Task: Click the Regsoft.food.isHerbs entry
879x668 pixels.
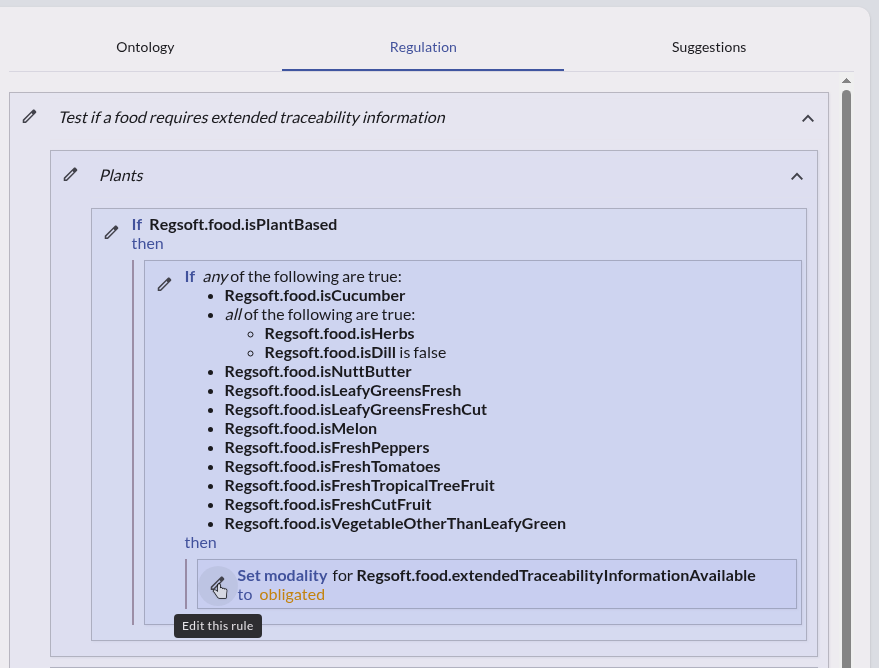Action: pos(339,333)
